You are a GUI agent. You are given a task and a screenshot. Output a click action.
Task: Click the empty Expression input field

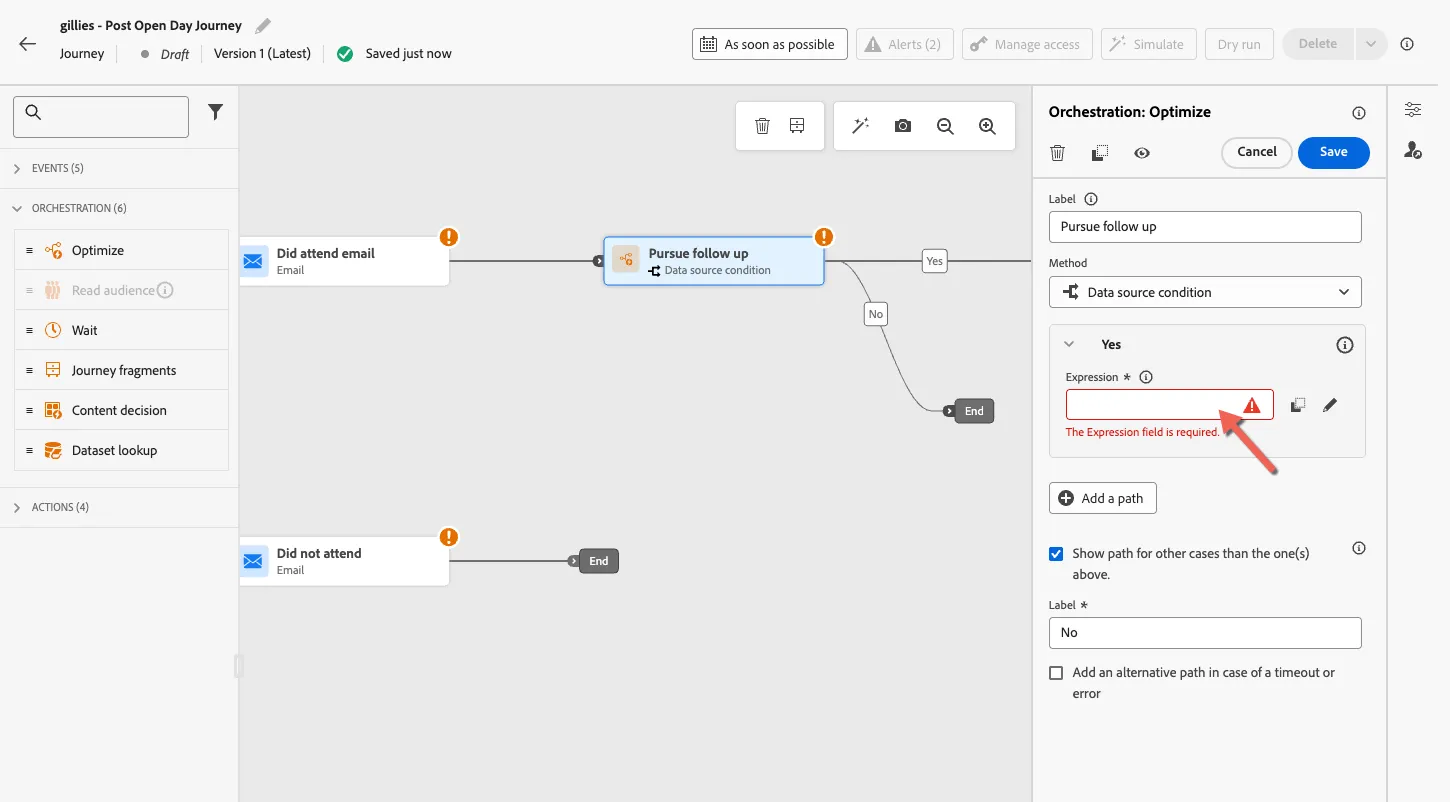coord(1169,404)
